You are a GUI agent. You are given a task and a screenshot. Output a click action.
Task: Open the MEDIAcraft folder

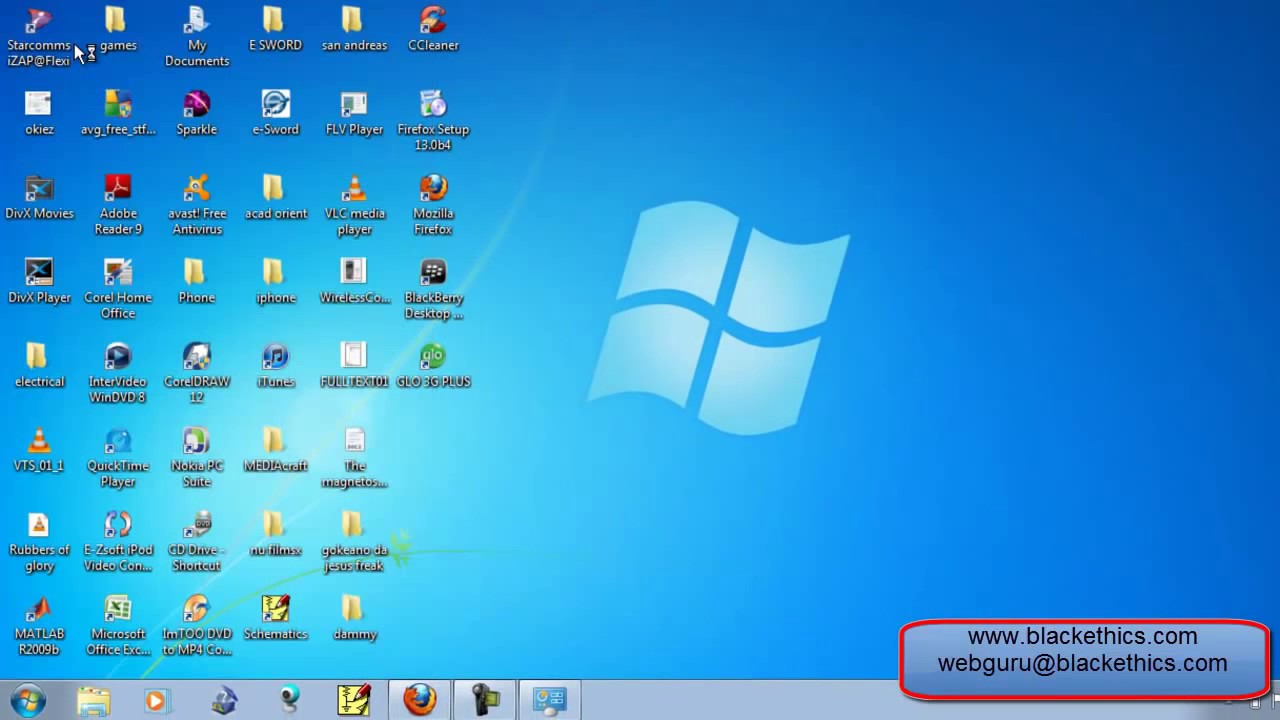click(275, 449)
